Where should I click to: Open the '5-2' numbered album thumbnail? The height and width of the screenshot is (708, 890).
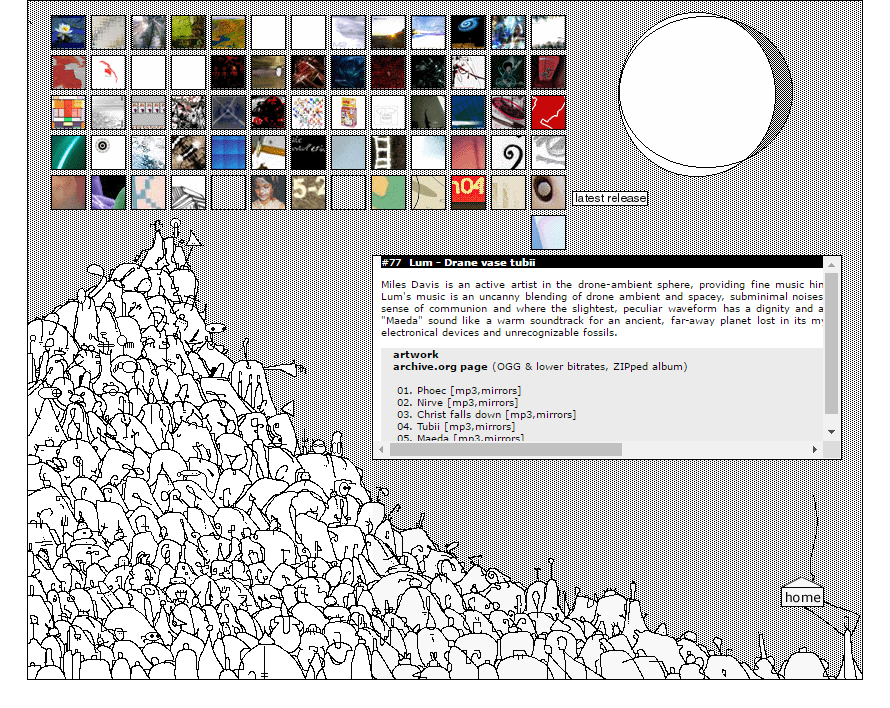pyautogui.click(x=308, y=191)
